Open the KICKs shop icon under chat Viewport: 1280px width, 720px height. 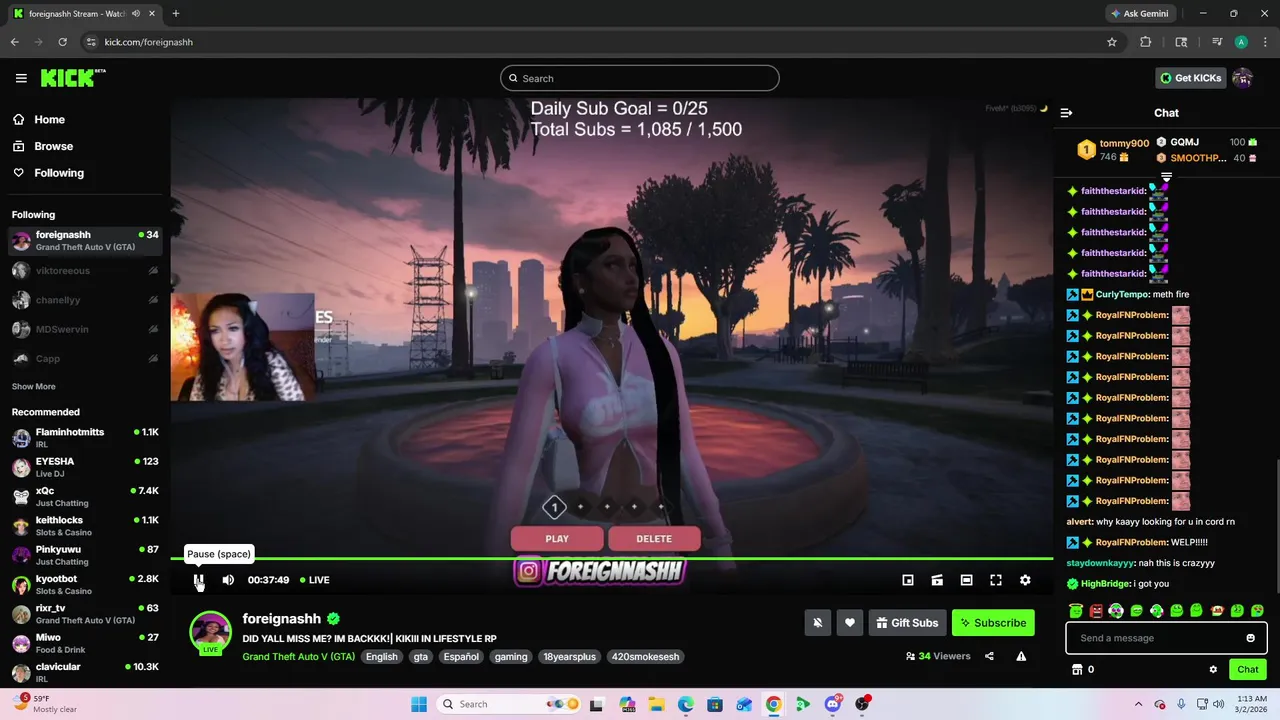[x=1077, y=670]
